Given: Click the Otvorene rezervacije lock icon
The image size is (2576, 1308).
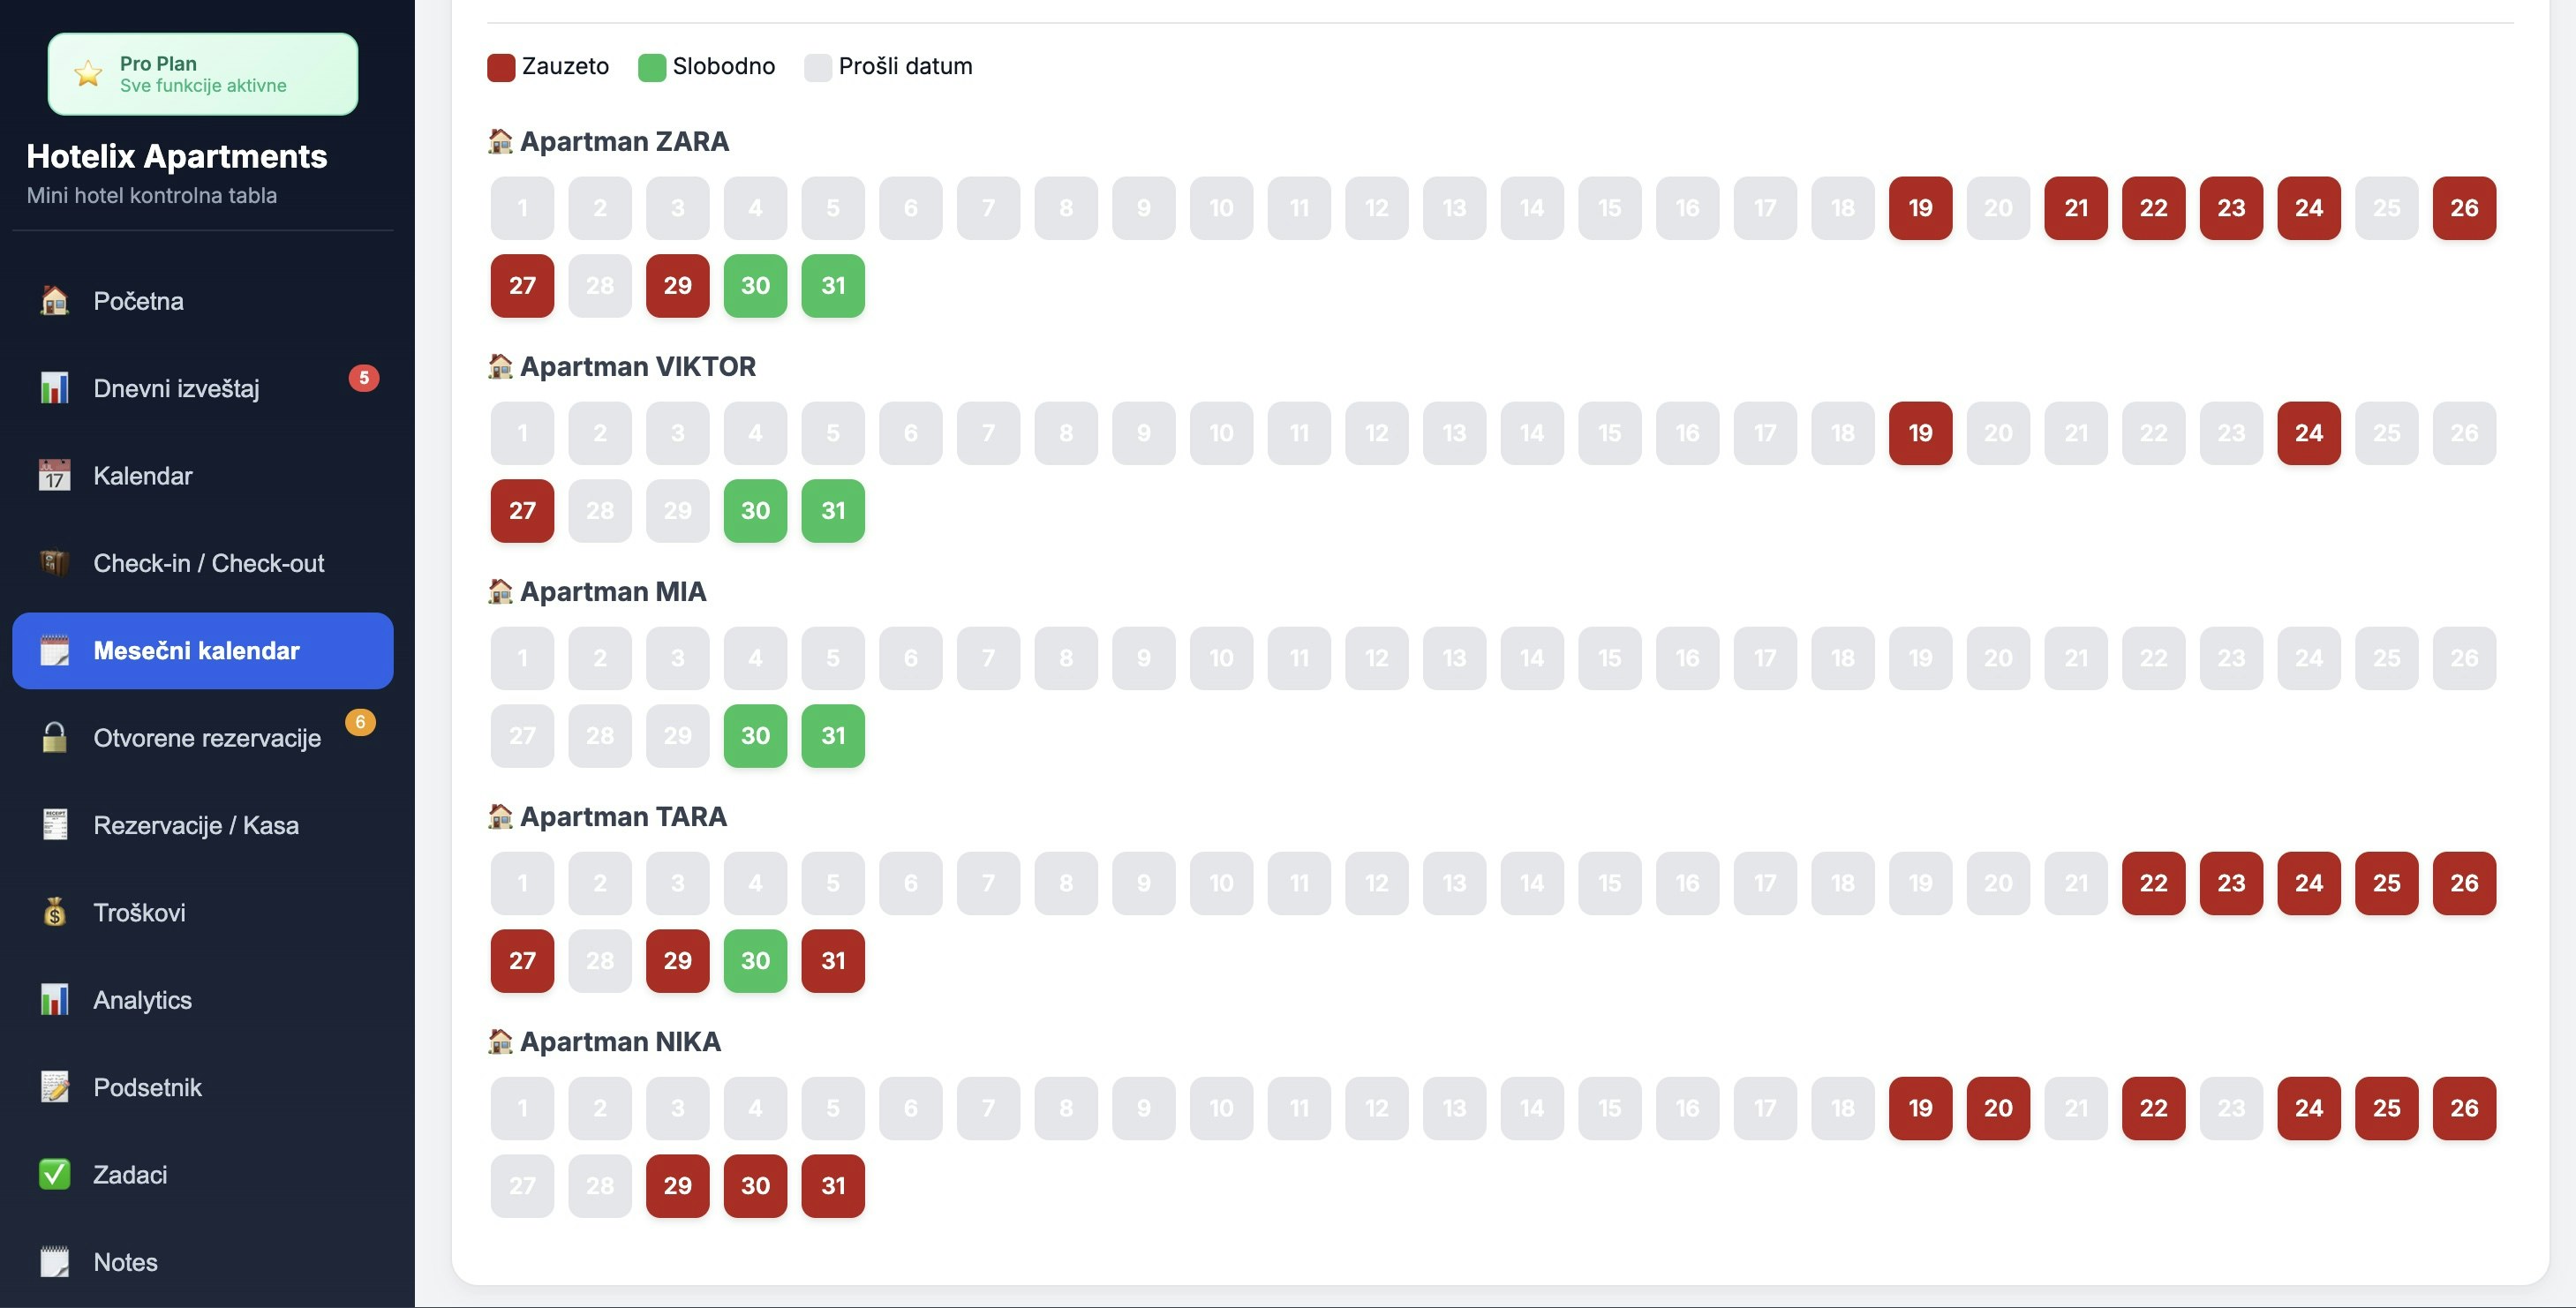Looking at the screenshot, I should click(x=55, y=738).
